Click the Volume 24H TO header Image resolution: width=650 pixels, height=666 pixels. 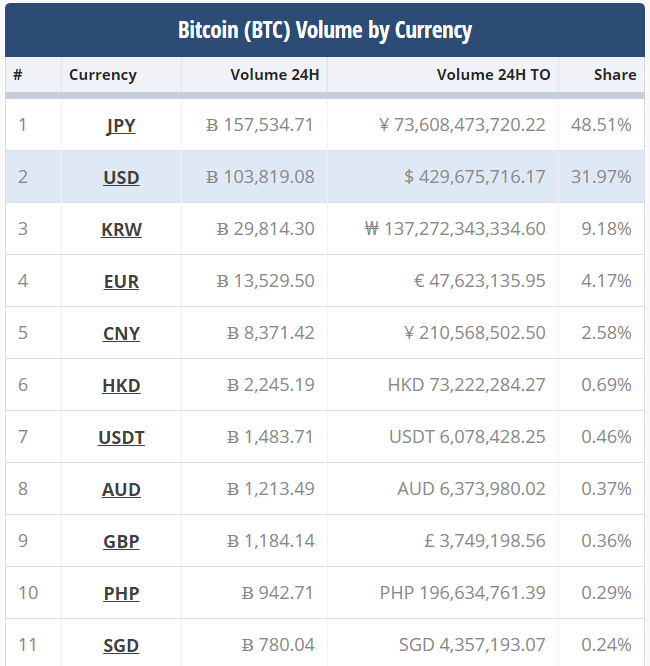pyautogui.click(x=491, y=75)
